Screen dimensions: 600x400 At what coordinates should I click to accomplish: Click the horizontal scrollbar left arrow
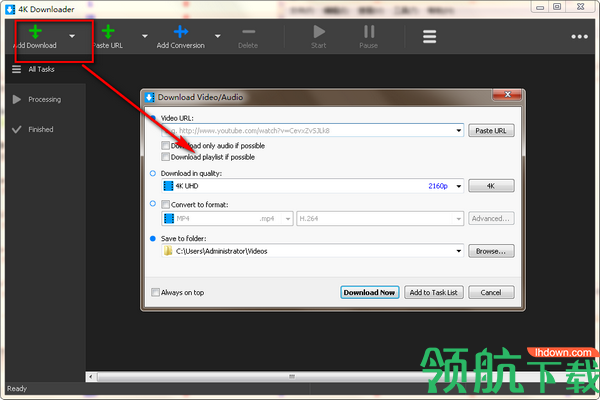[x=91, y=377]
